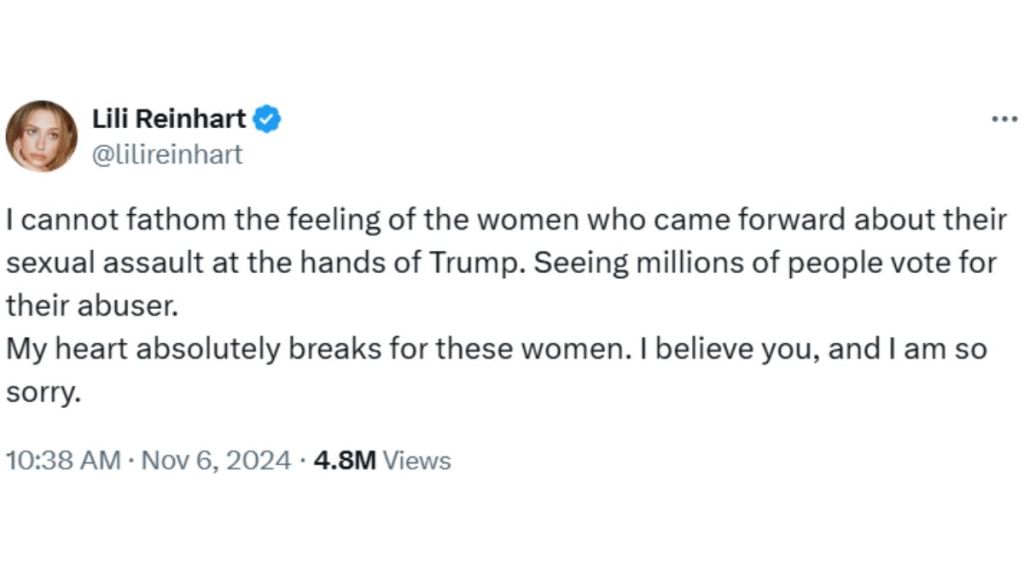The width and height of the screenshot is (1024, 576).
Task: Click the final word "sorry." in the tweet
Action: [41, 394]
